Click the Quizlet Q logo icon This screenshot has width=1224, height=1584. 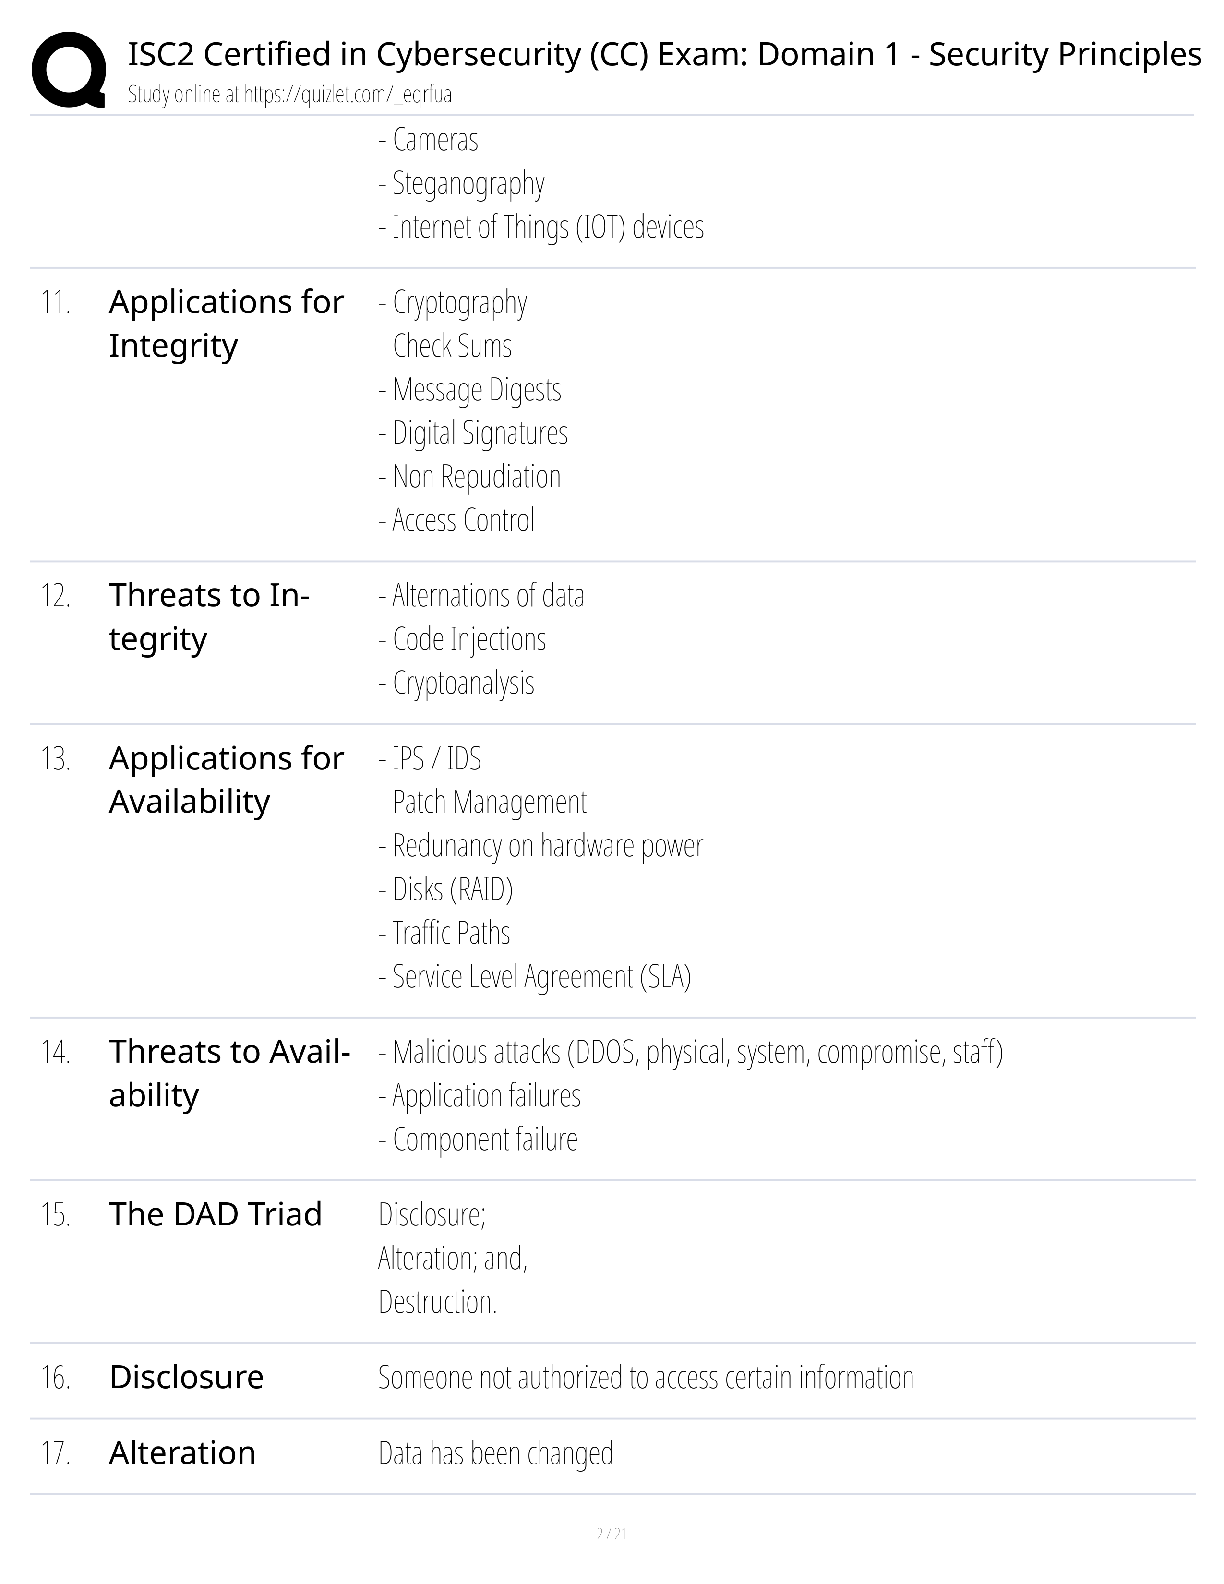(x=69, y=70)
